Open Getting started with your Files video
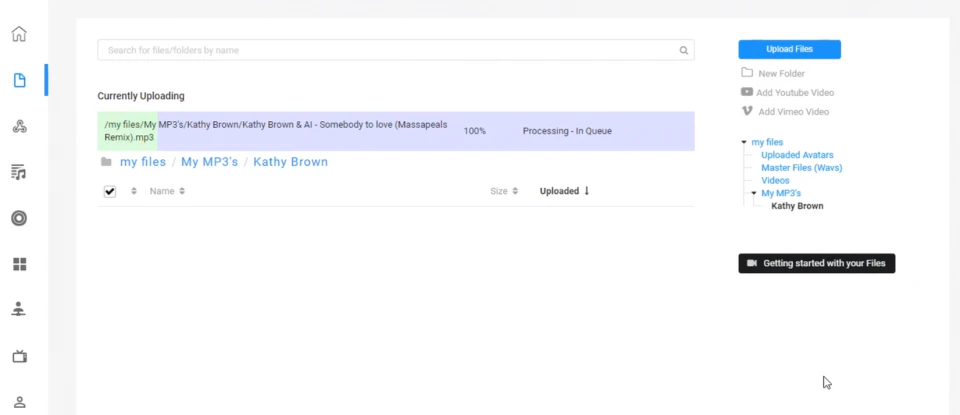This screenshot has height=415, width=960. (x=817, y=263)
